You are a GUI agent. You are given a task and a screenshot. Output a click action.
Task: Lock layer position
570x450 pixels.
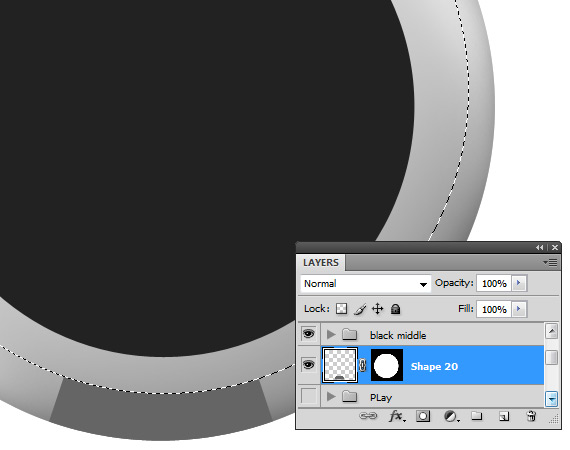pos(378,309)
